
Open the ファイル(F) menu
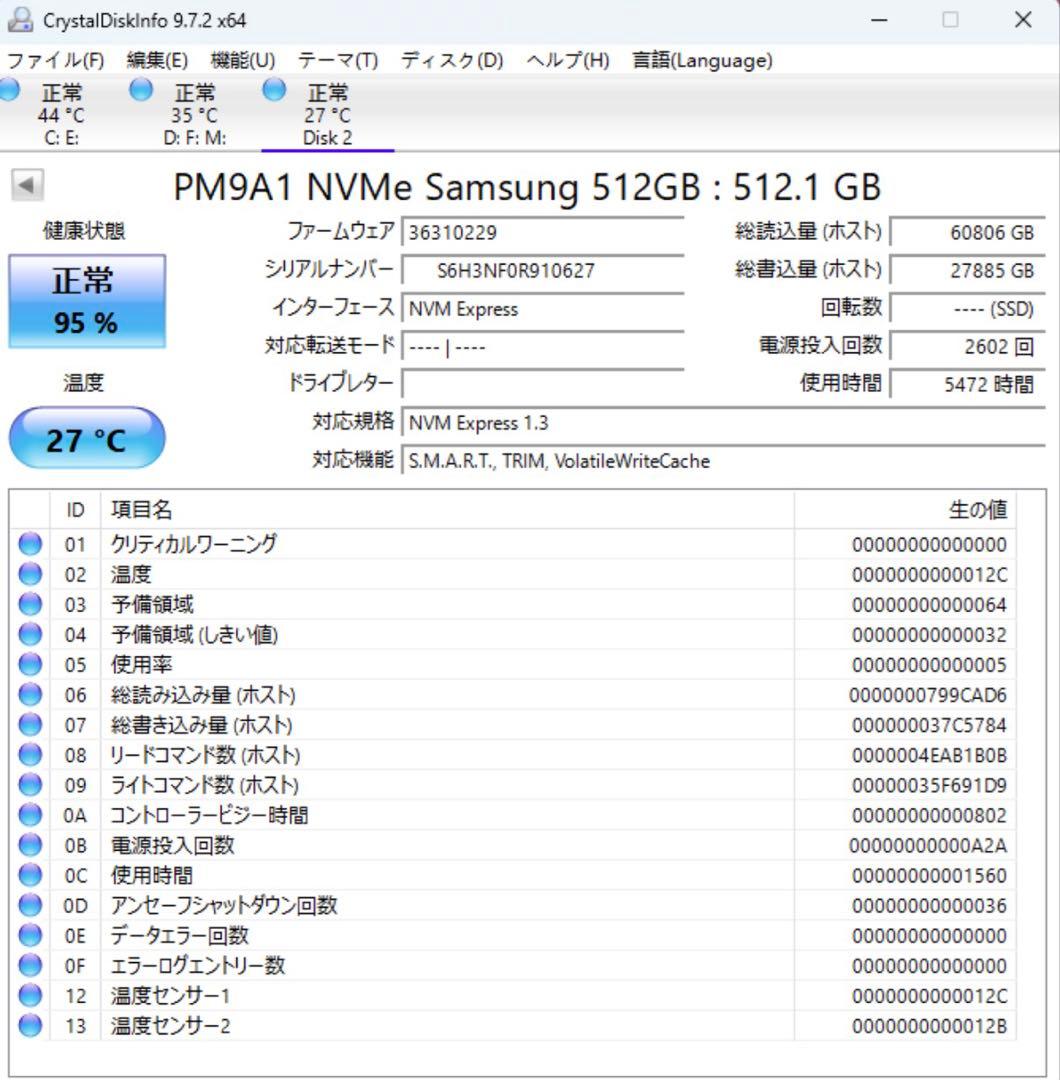(x=55, y=61)
